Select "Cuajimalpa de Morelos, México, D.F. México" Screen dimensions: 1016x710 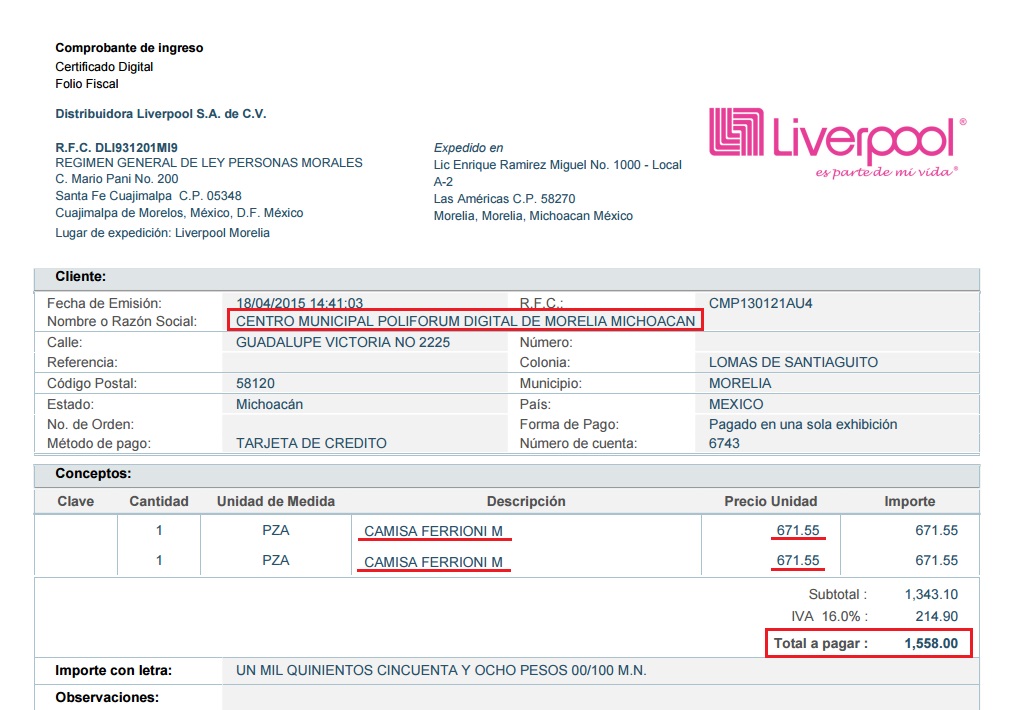[179, 213]
